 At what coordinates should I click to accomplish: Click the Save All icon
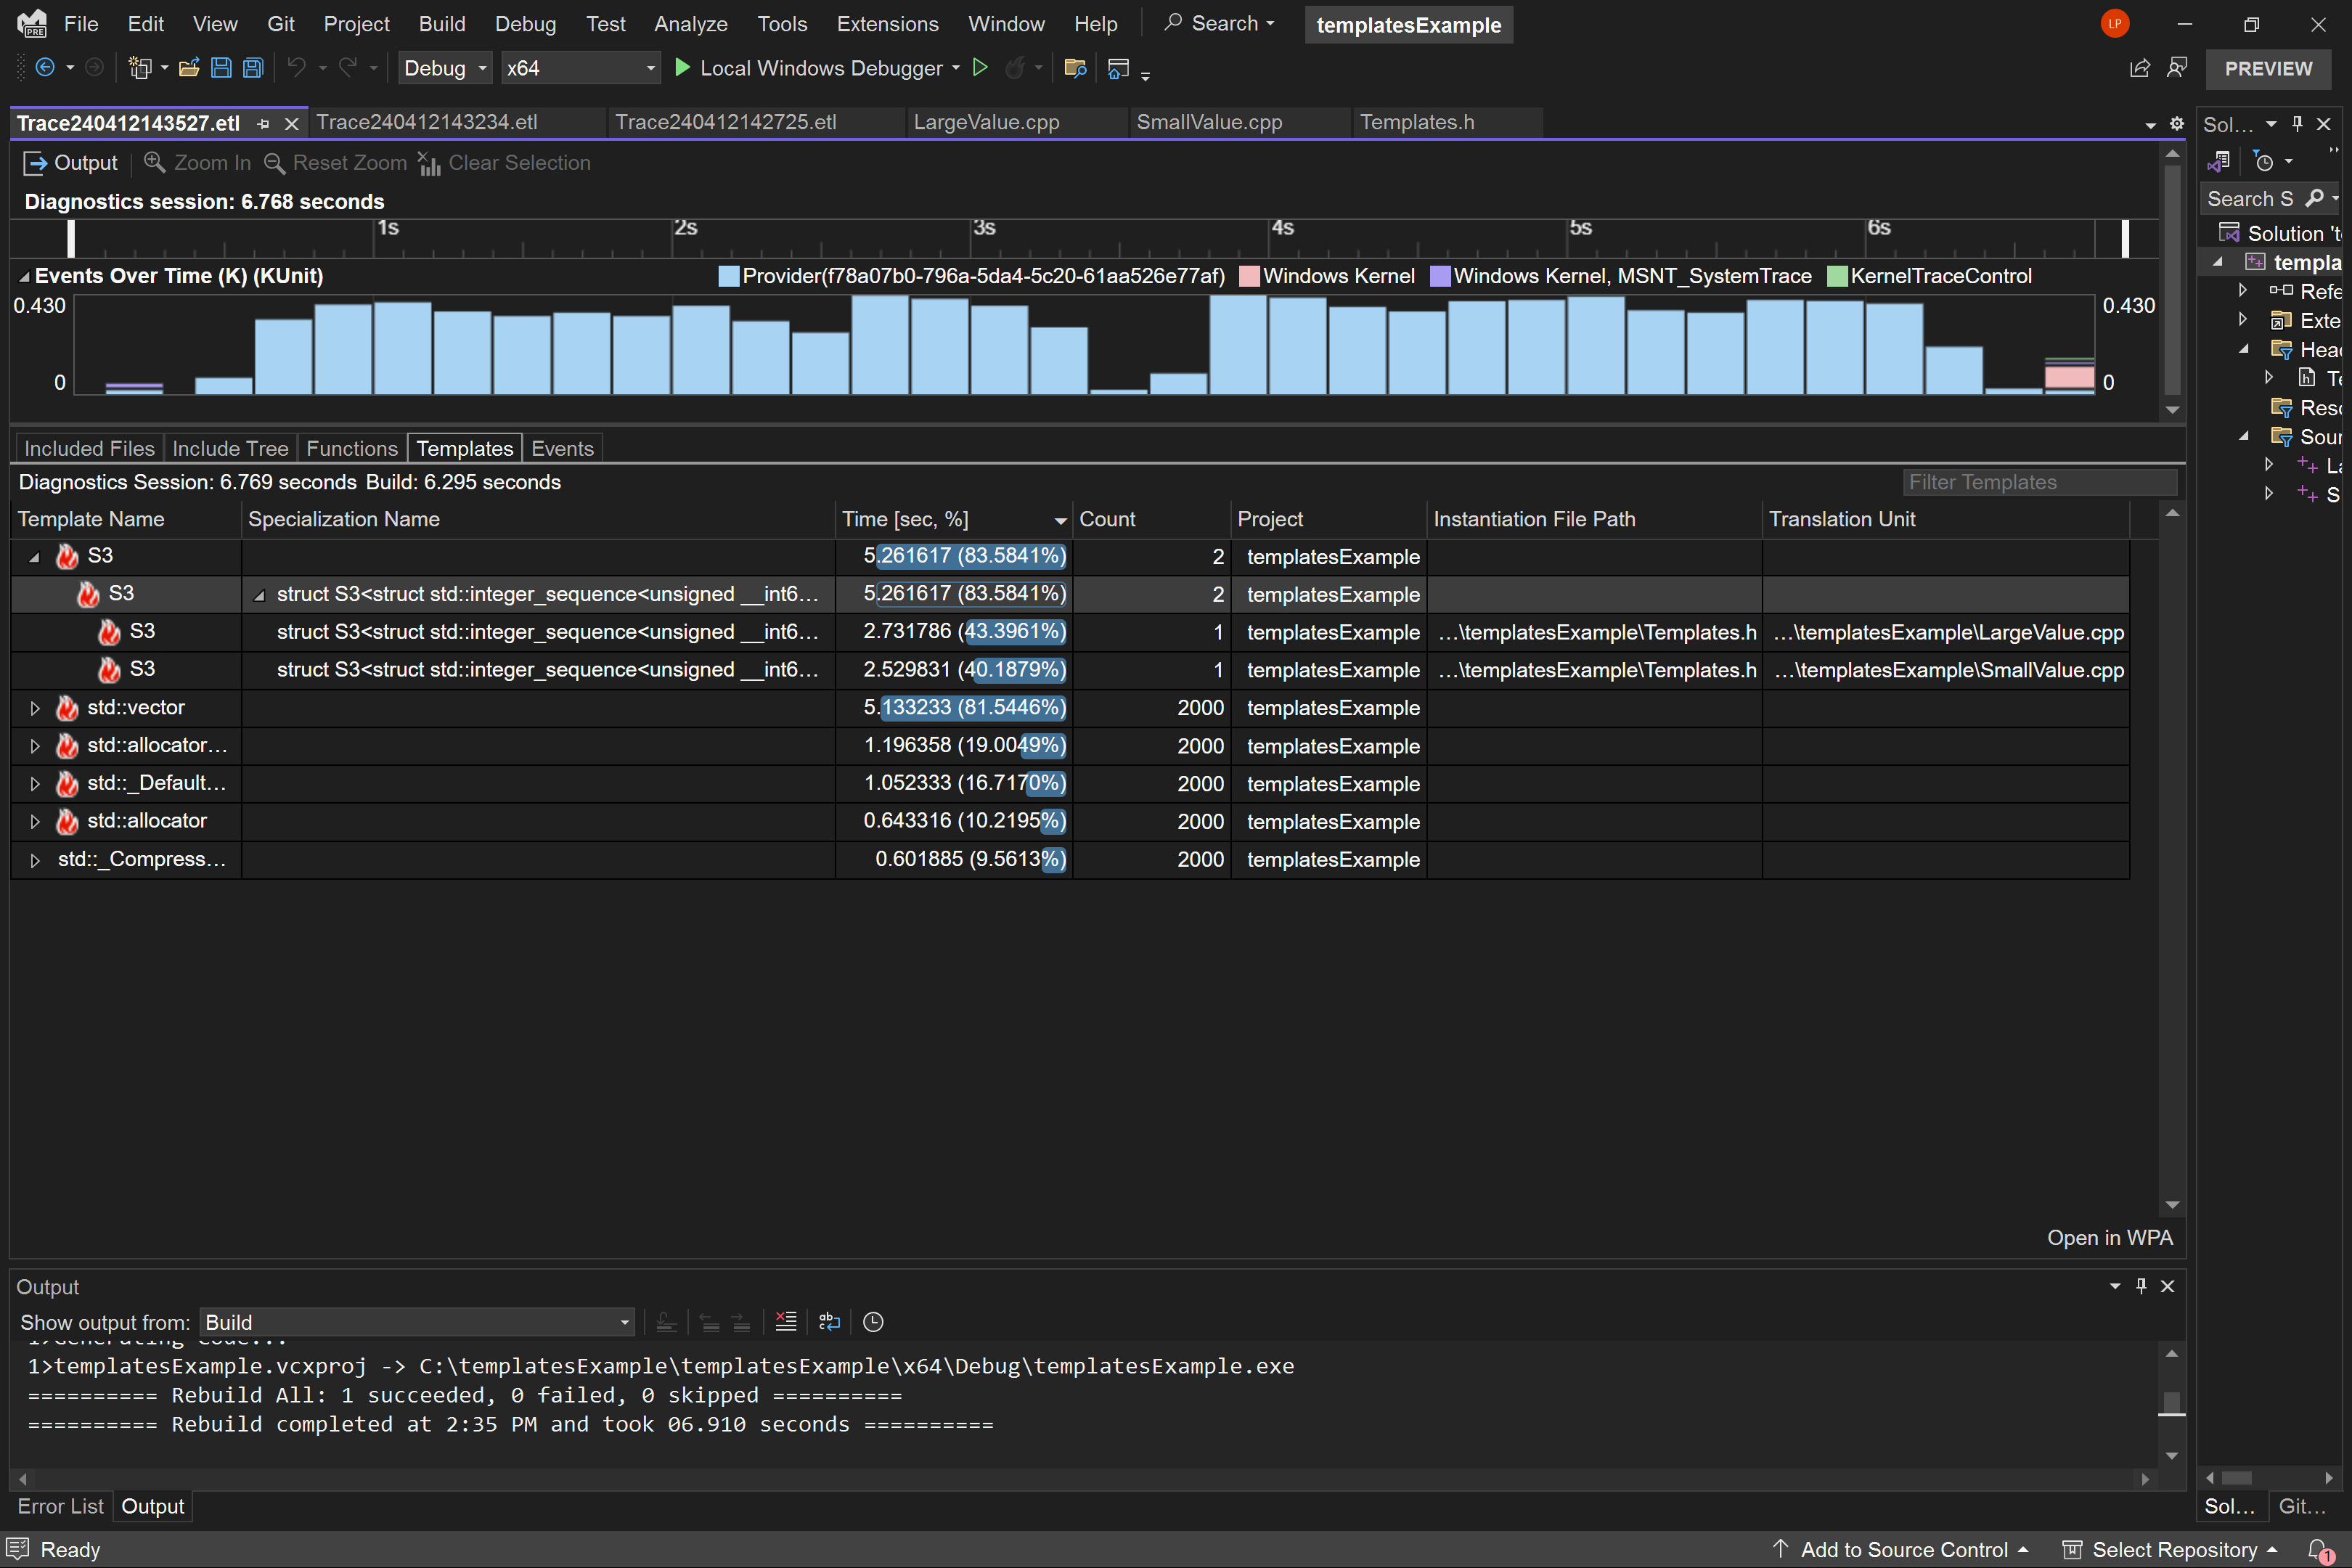coord(254,68)
